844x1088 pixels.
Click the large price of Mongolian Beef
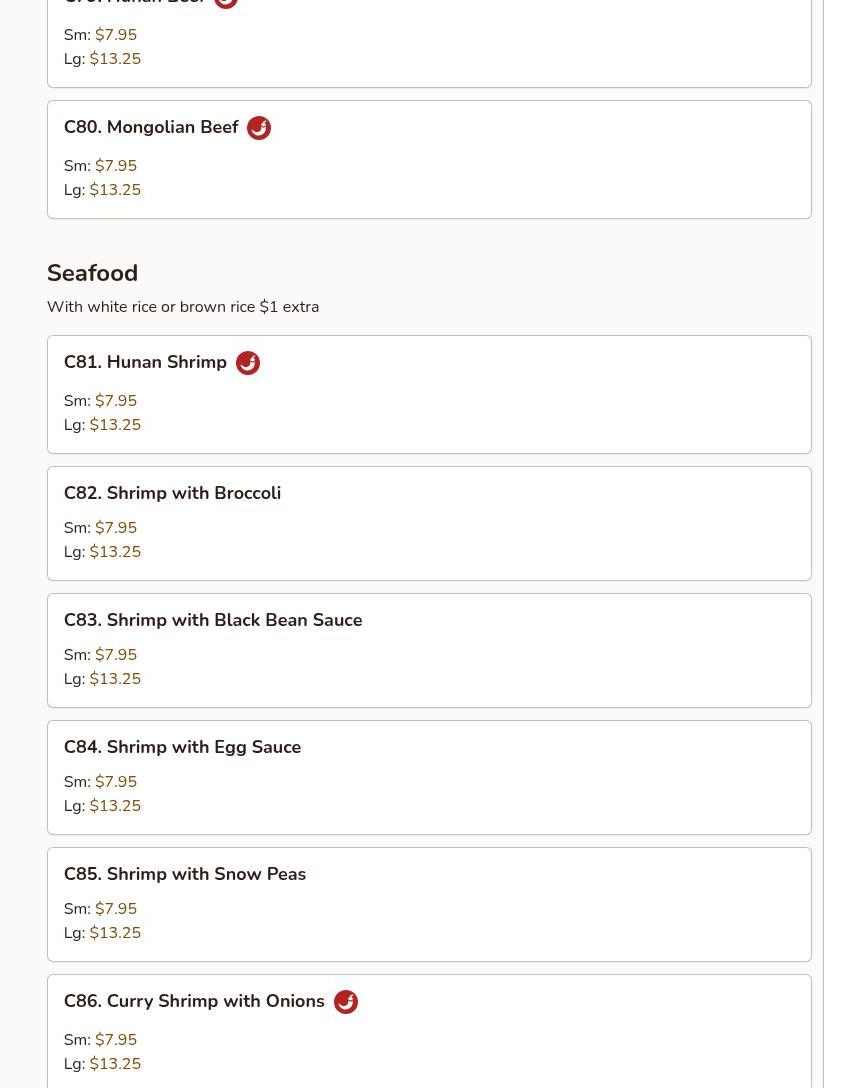click(115, 190)
